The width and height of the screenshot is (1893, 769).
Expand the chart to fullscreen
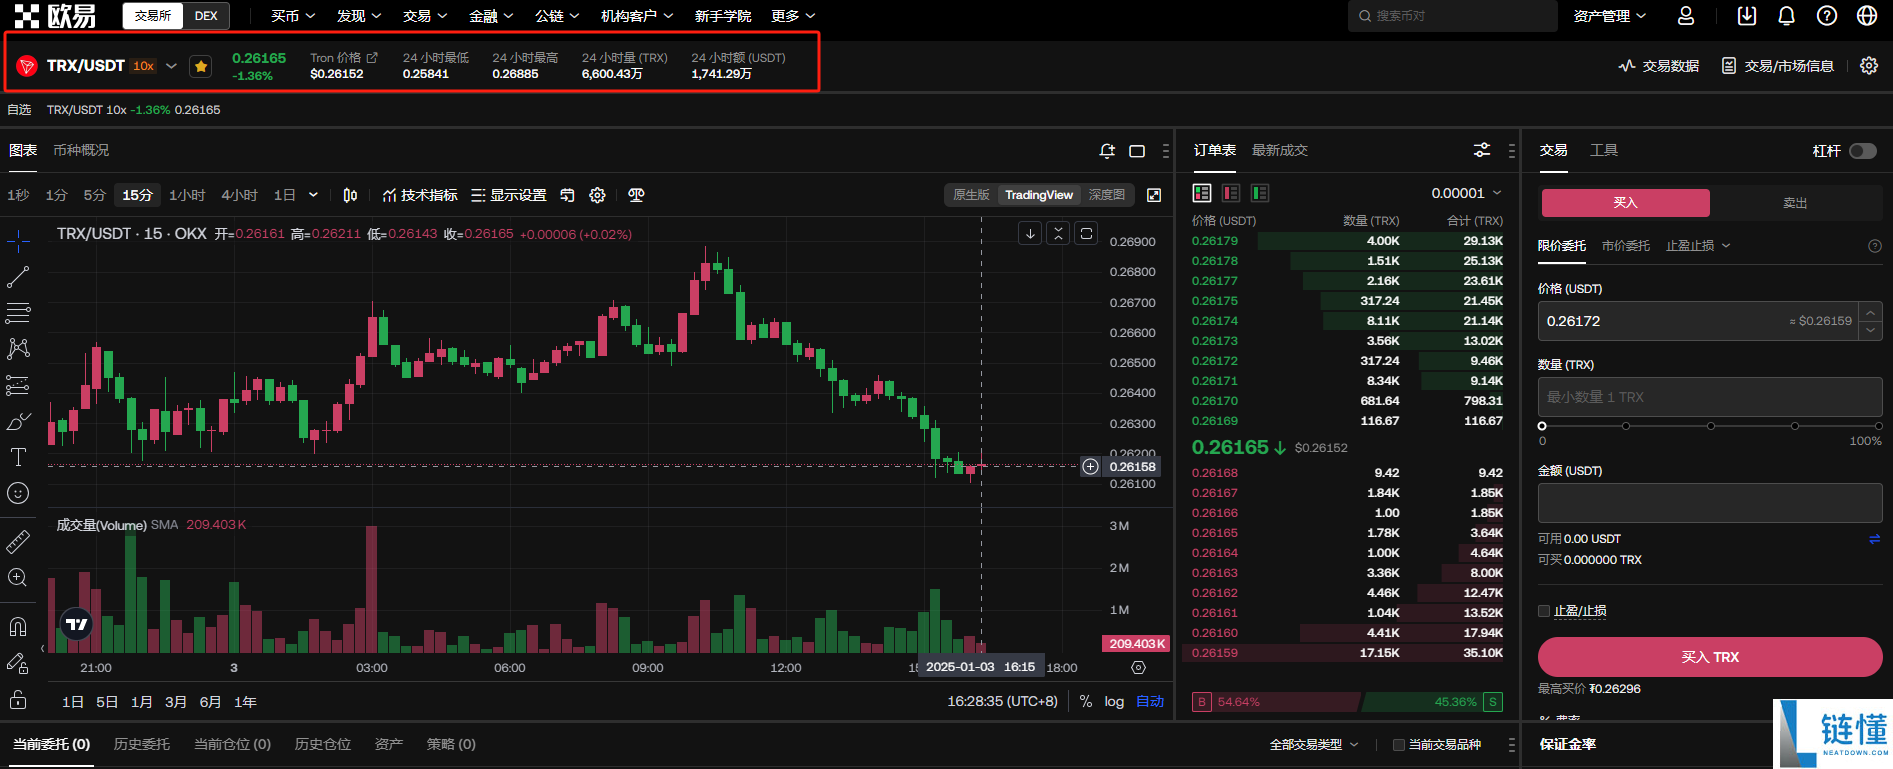1154,195
